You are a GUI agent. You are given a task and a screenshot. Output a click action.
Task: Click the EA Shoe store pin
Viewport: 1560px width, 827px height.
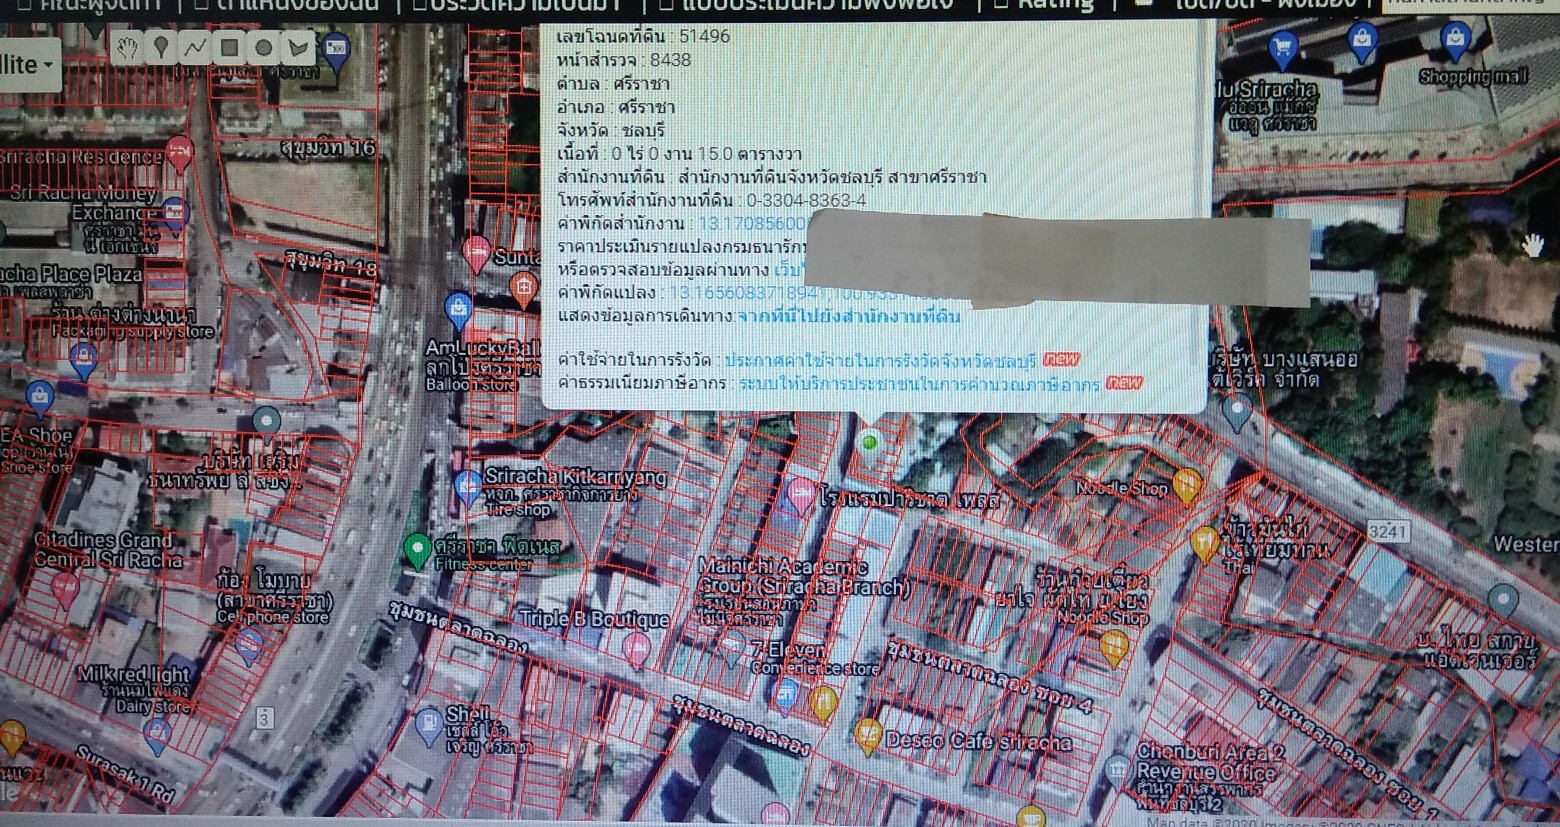pyautogui.click(x=39, y=399)
